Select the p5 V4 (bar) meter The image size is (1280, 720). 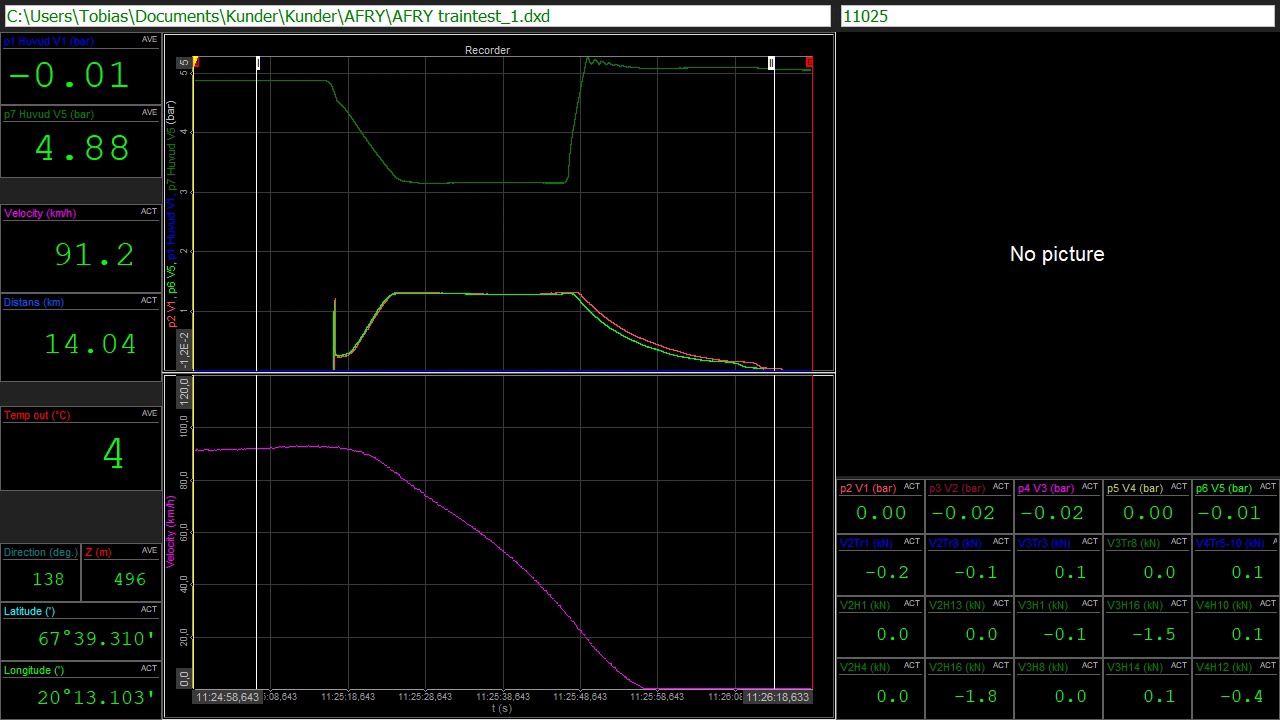coord(1147,506)
